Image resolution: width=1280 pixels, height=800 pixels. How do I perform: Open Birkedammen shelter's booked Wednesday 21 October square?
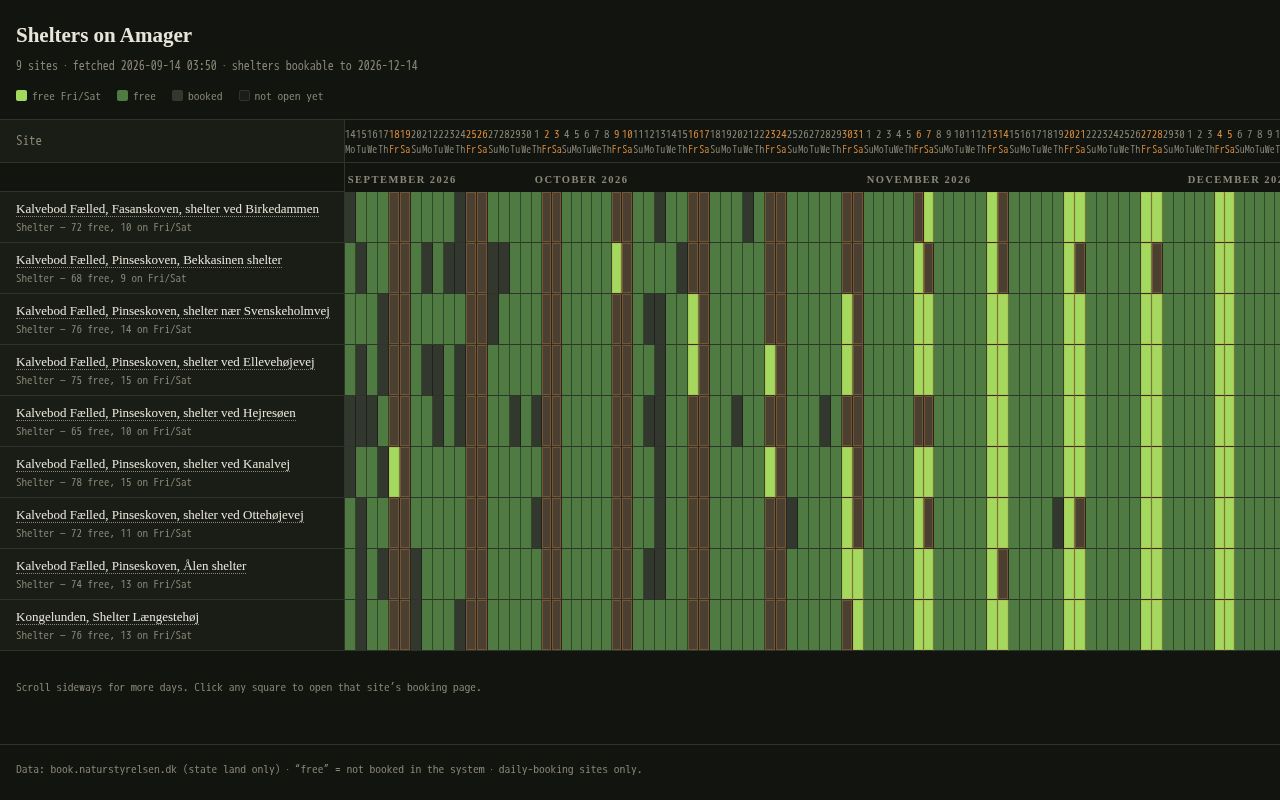pyautogui.click(x=748, y=217)
